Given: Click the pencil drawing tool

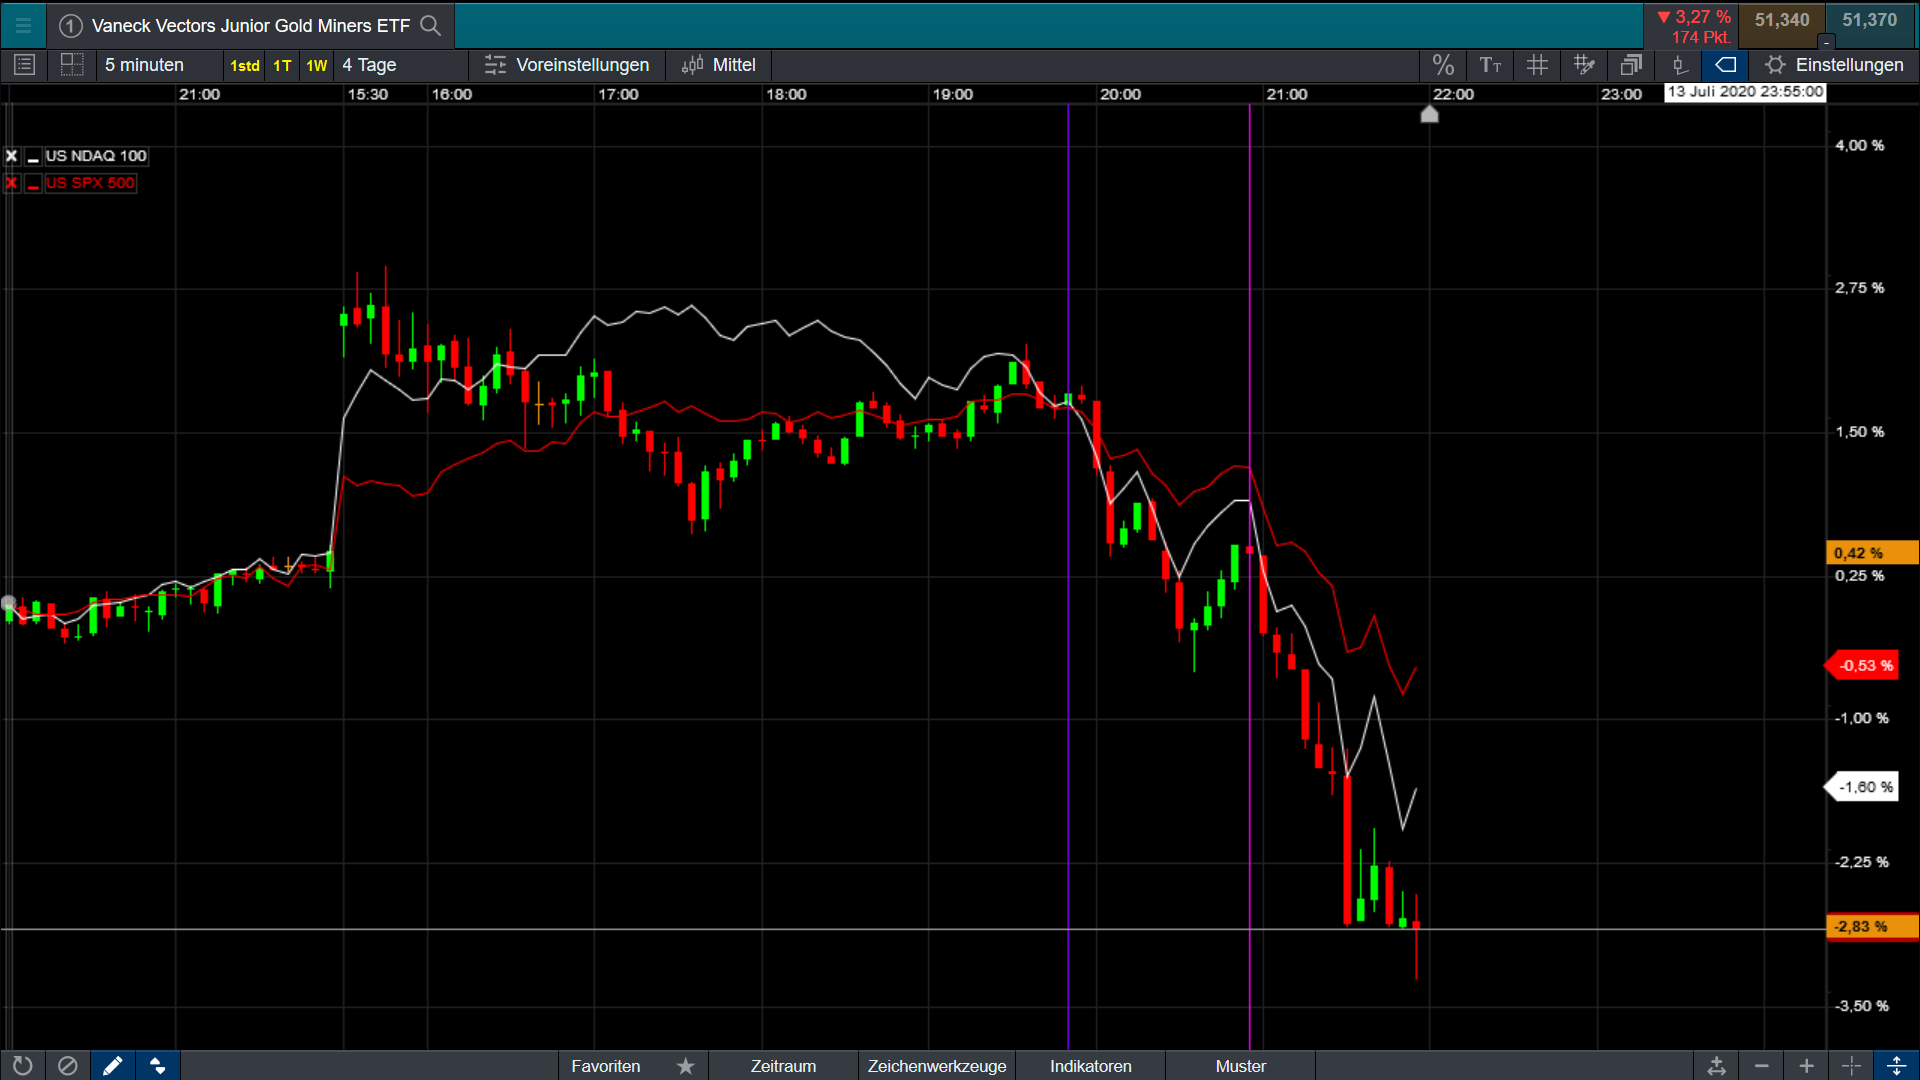Looking at the screenshot, I should pyautogui.click(x=112, y=1066).
